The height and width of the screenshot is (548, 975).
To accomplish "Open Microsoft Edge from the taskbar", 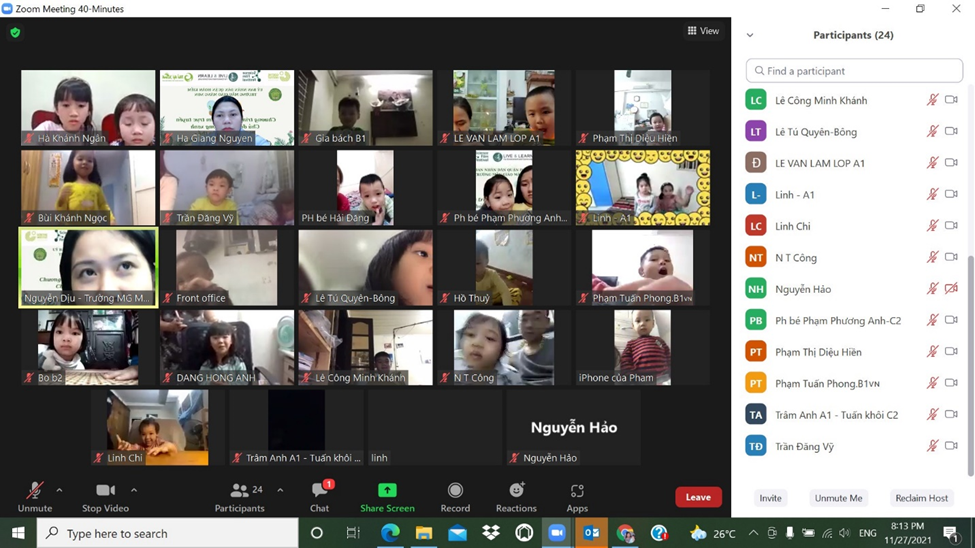I will click(390, 533).
